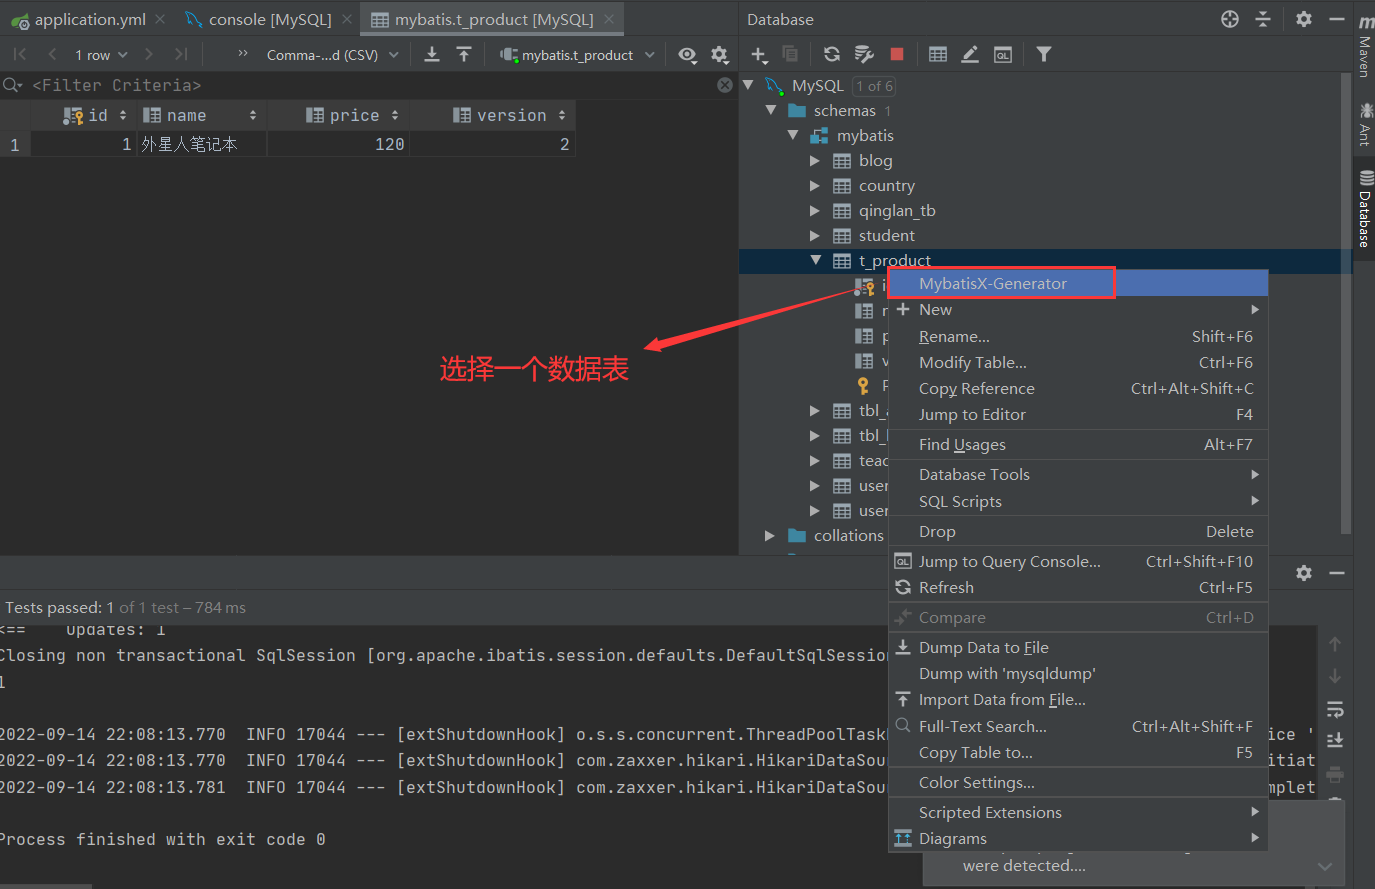The height and width of the screenshot is (889, 1375).
Task: Choose Find Usages menu item
Action: pyautogui.click(x=1078, y=445)
